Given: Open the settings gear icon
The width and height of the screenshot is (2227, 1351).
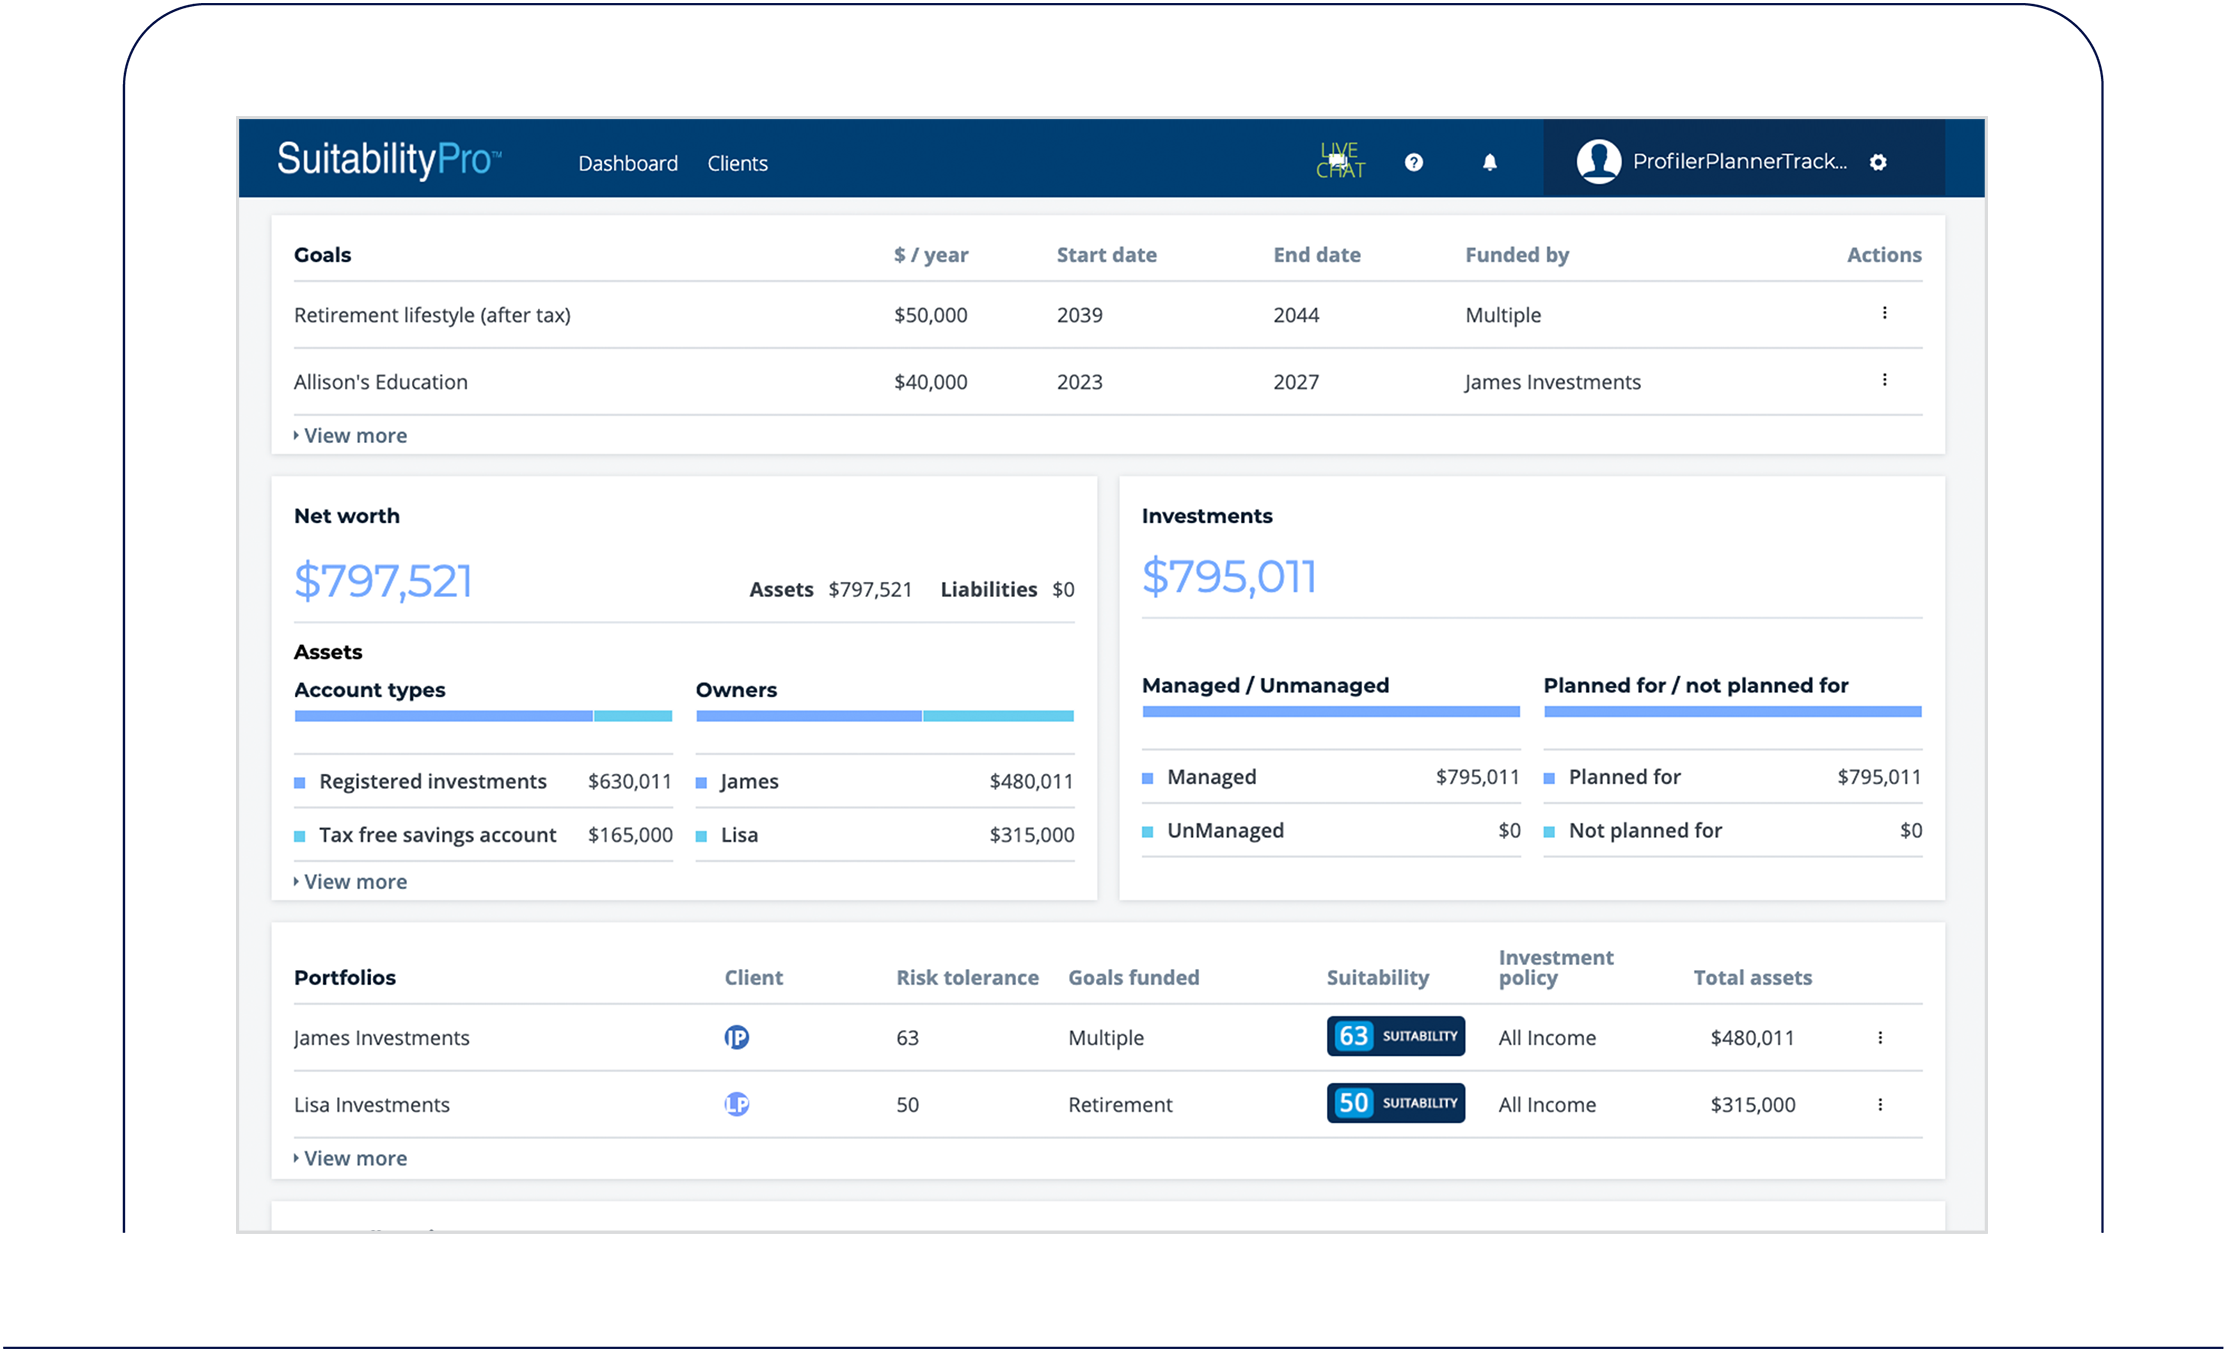Looking at the screenshot, I should 1878,162.
